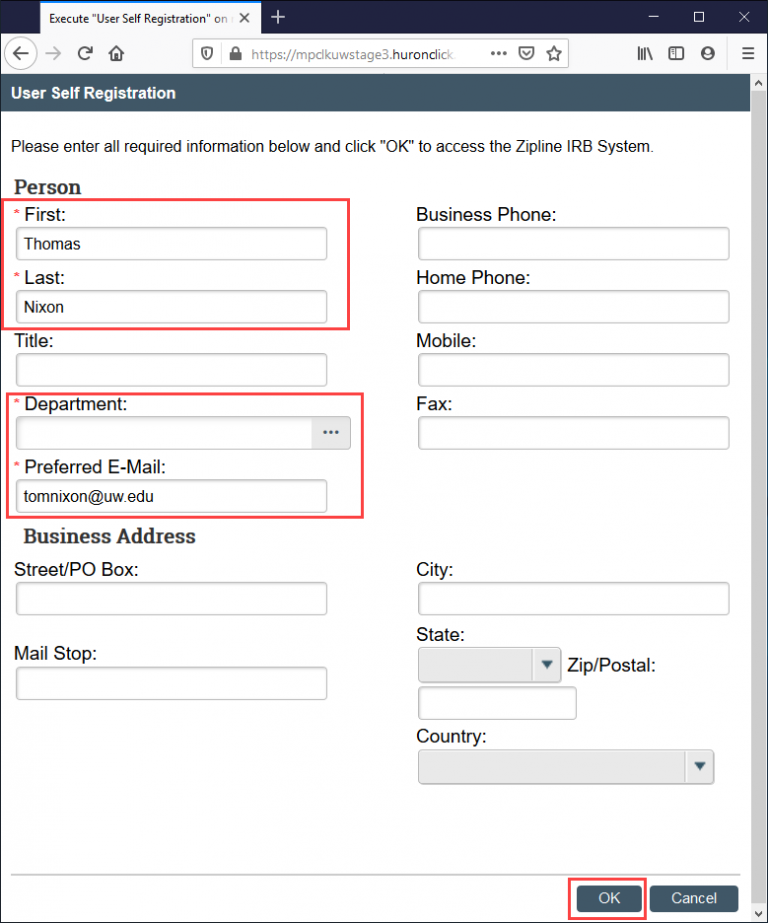Expand the Country dropdown
The image size is (768, 923).
click(702, 767)
